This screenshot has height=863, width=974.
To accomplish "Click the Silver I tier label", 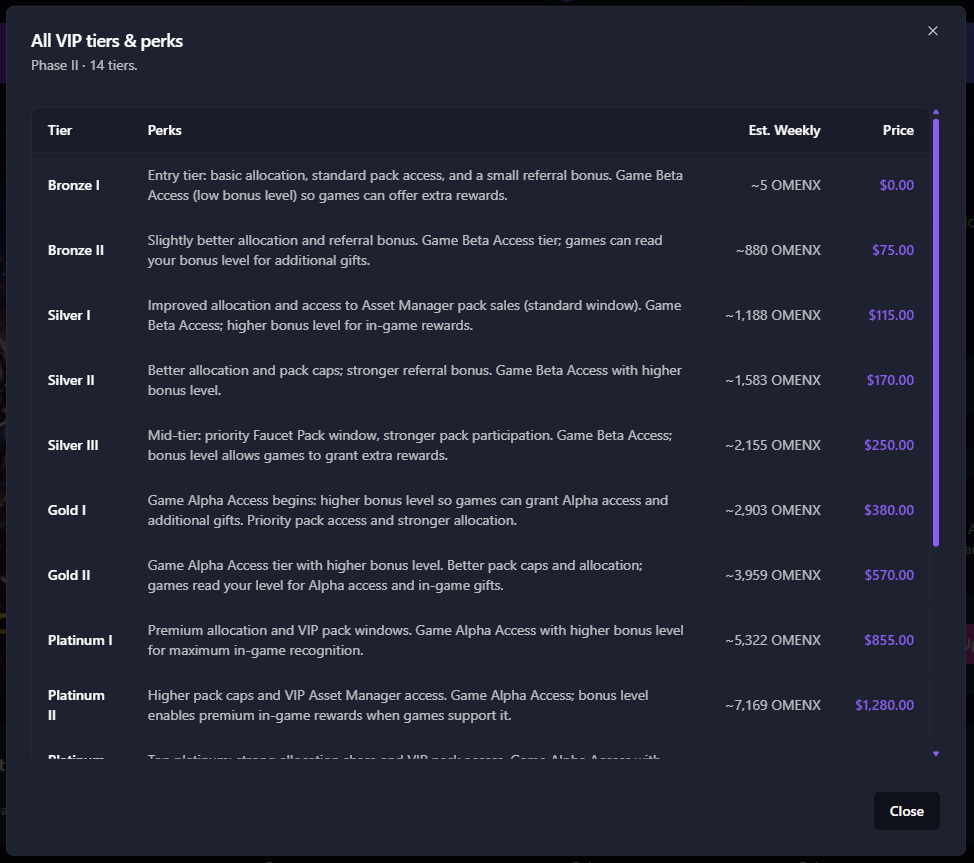I will (x=69, y=315).
